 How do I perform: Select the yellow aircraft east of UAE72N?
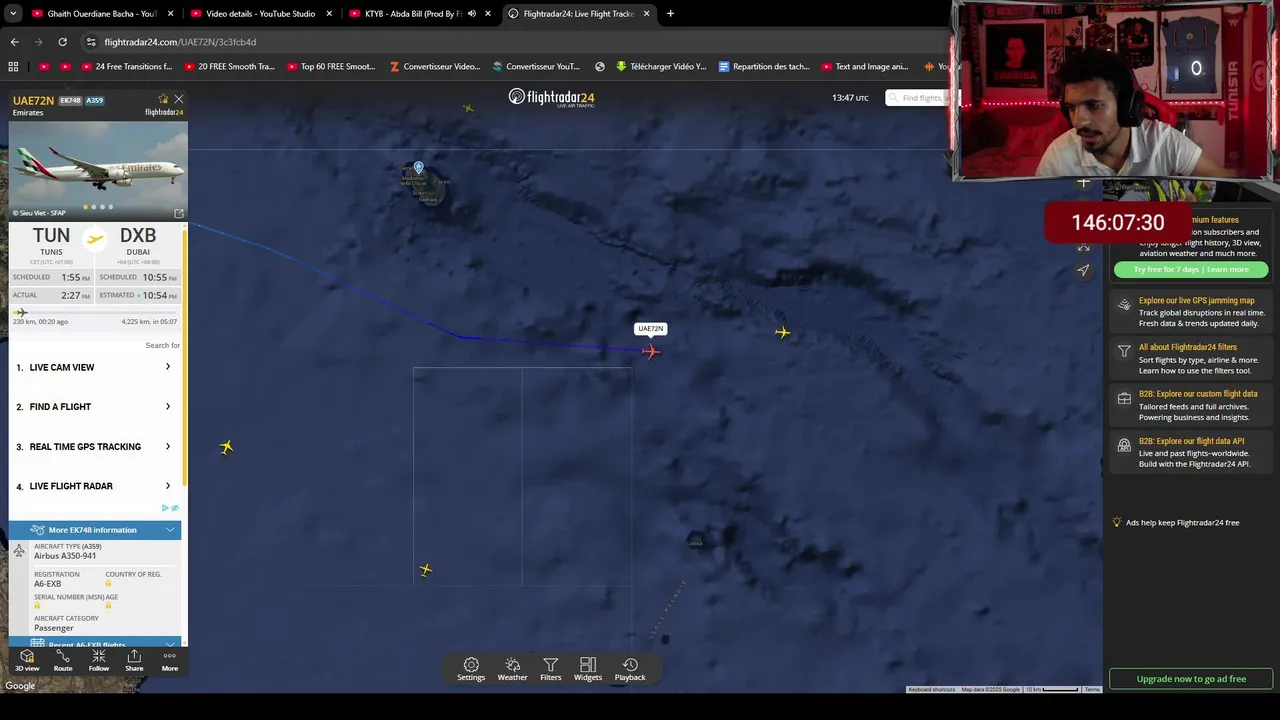pyautogui.click(x=782, y=332)
